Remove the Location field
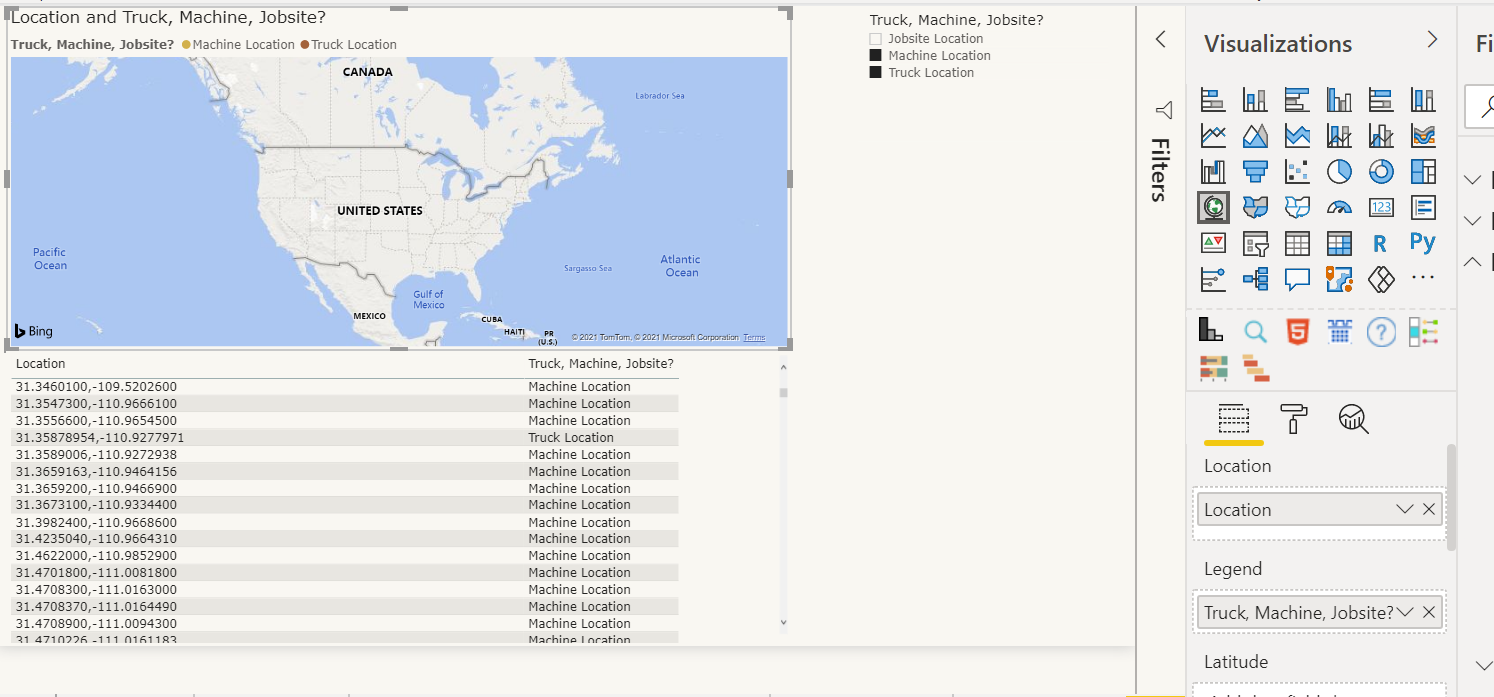The height and width of the screenshot is (697, 1494). coord(1429,509)
